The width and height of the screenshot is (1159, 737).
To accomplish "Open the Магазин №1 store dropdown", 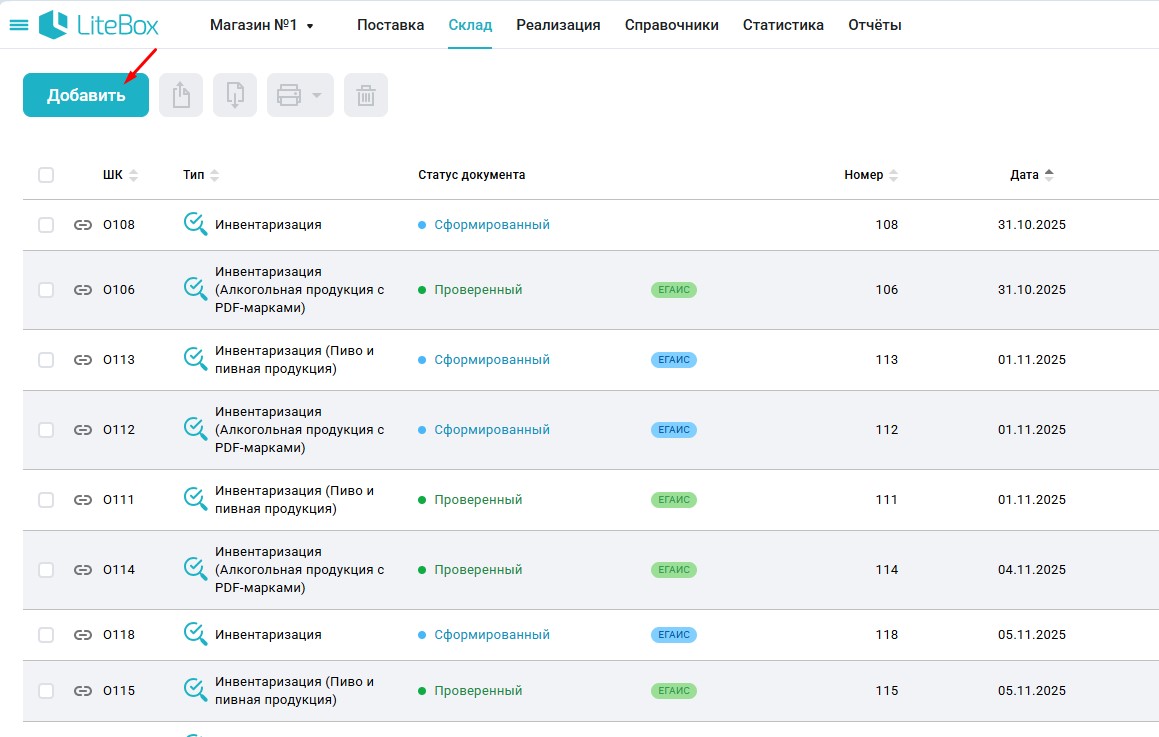I will 261,25.
